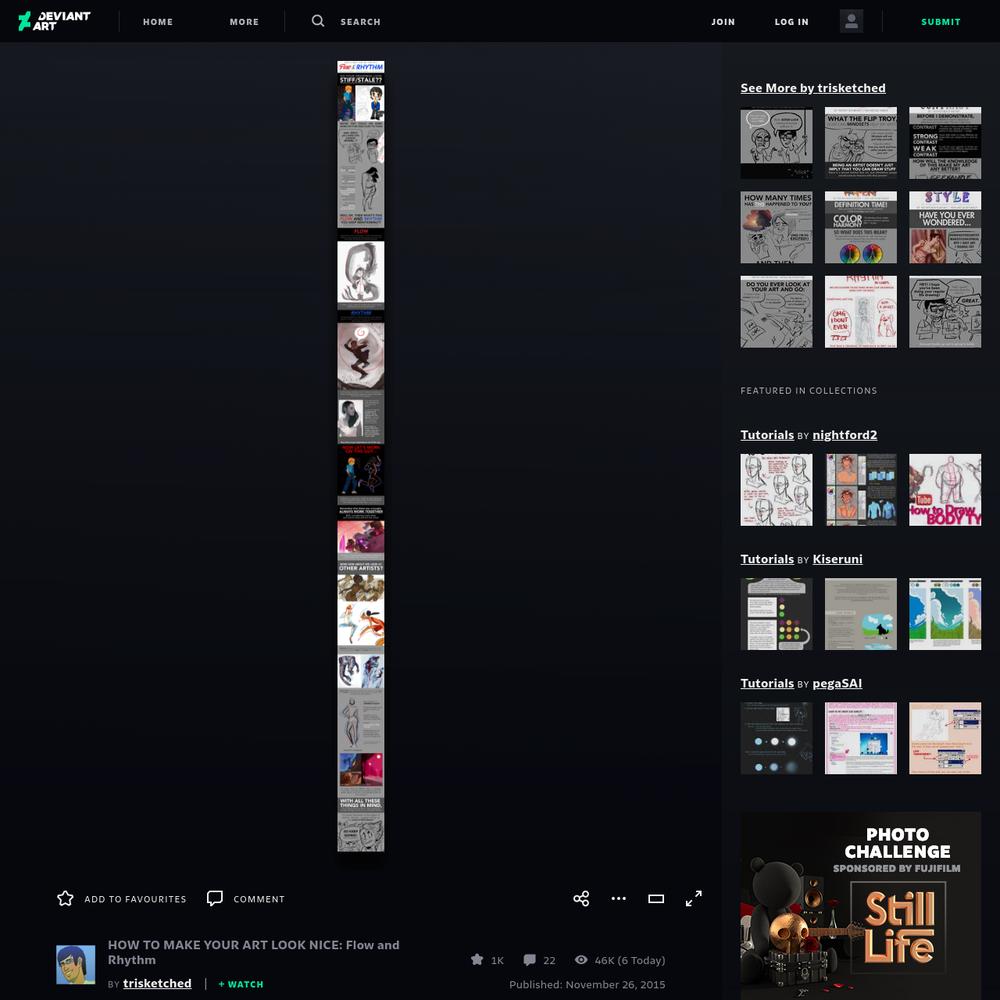The height and width of the screenshot is (1000, 1000).
Task: Click the Comment speech bubble icon
Action: [215, 898]
